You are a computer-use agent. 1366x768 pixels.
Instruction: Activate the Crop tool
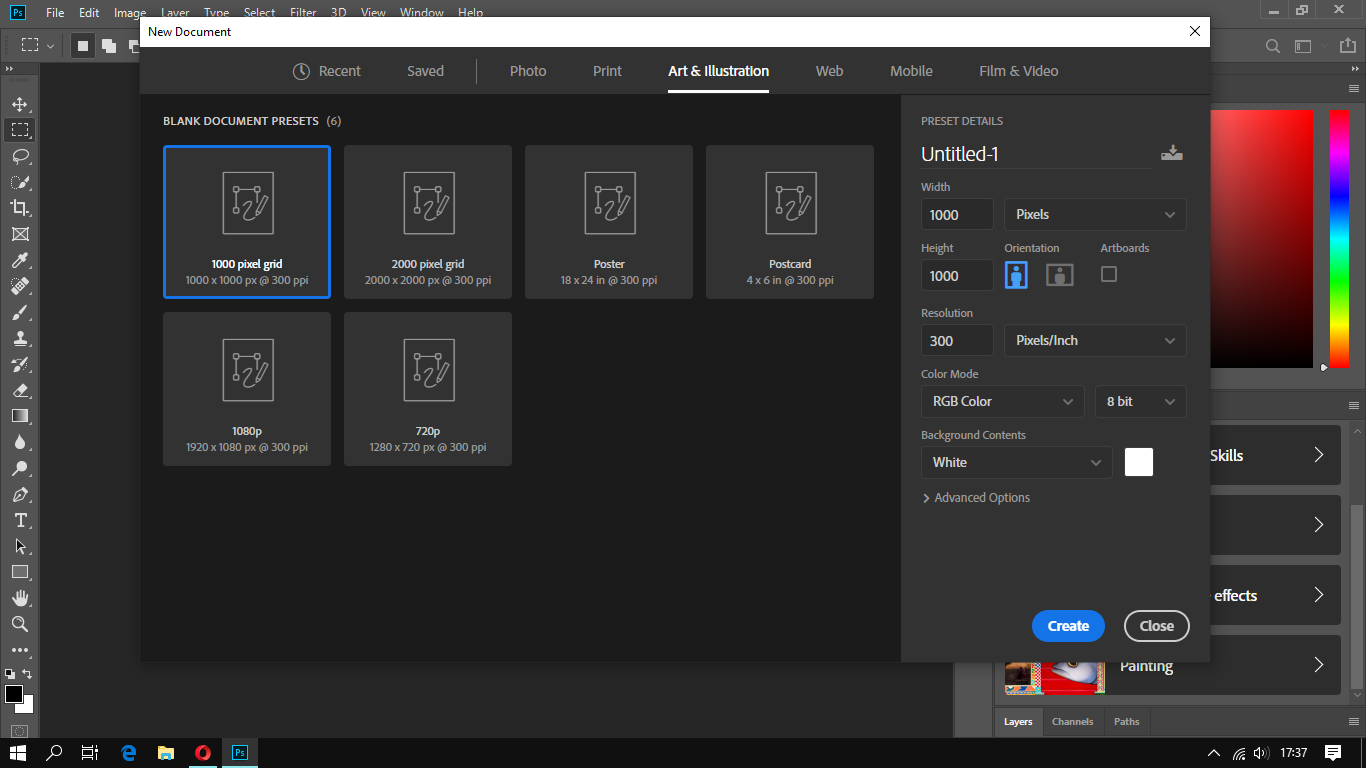coord(20,208)
